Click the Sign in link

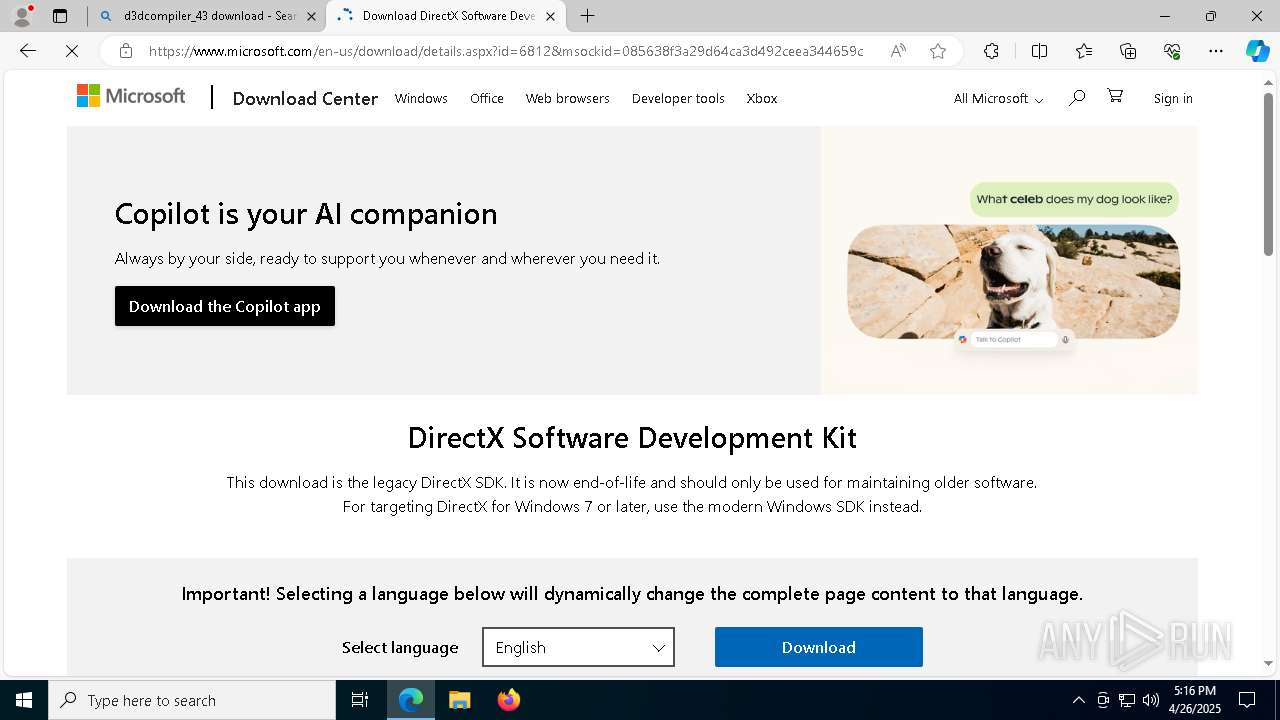(x=1173, y=98)
